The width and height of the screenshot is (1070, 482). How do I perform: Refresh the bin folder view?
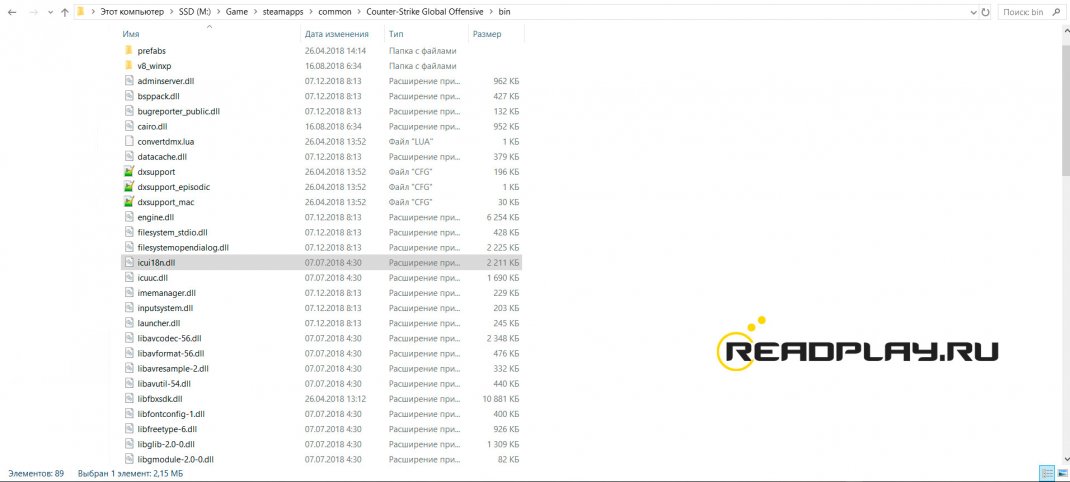(985, 12)
